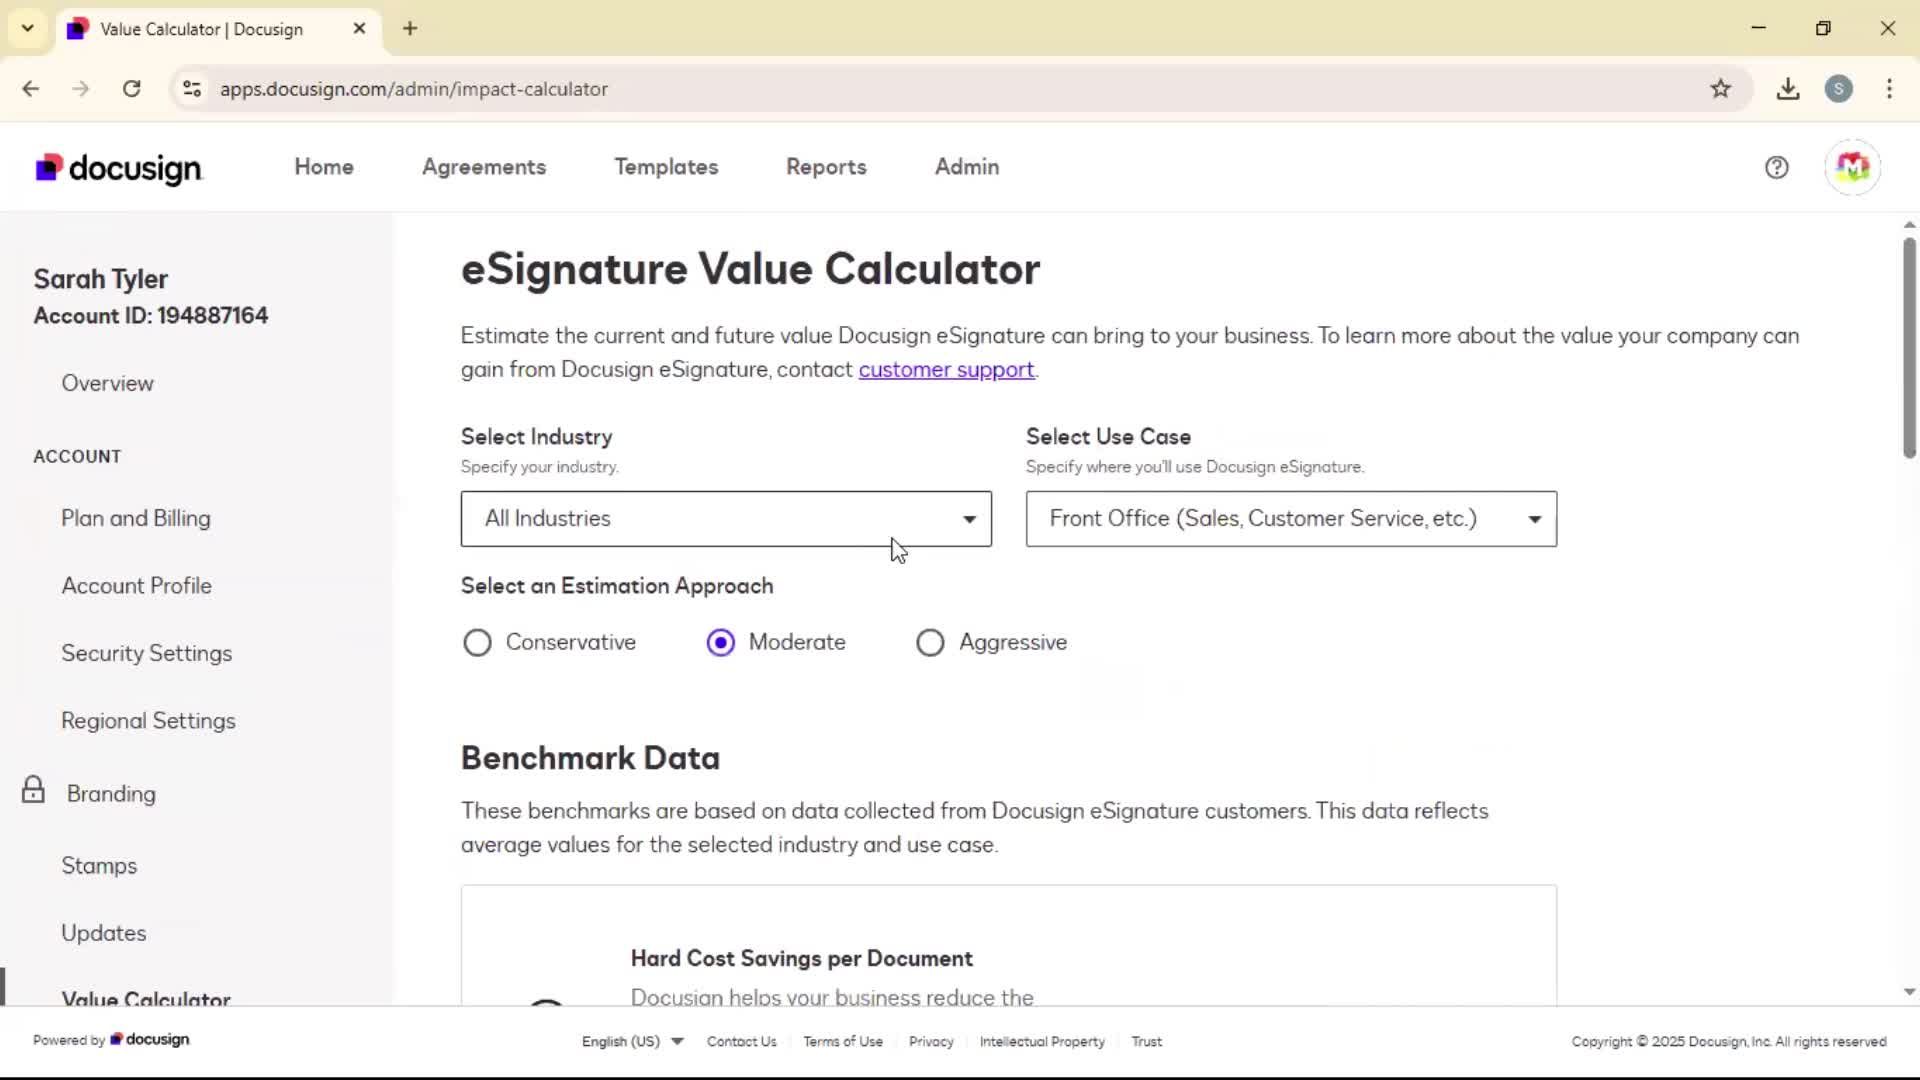This screenshot has height=1080, width=1920.
Task: Open a new browser tab
Action: point(410,29)
